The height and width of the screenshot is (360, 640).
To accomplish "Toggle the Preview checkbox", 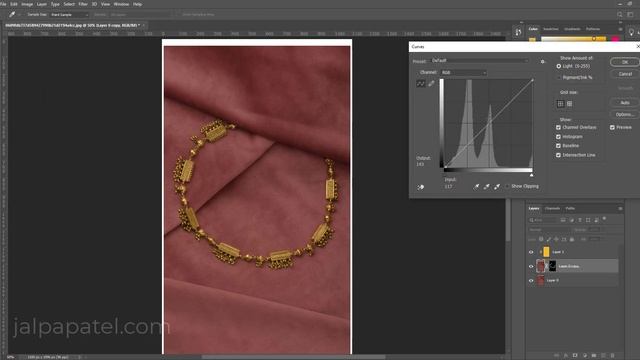I will pos(612,127).
